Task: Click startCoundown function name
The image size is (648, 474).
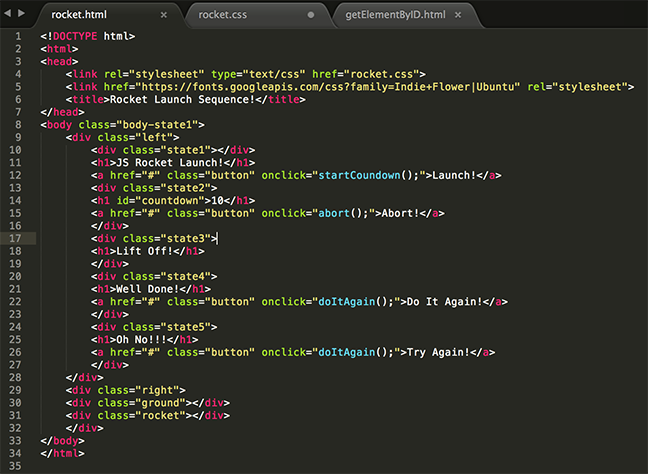Action: 359,175
